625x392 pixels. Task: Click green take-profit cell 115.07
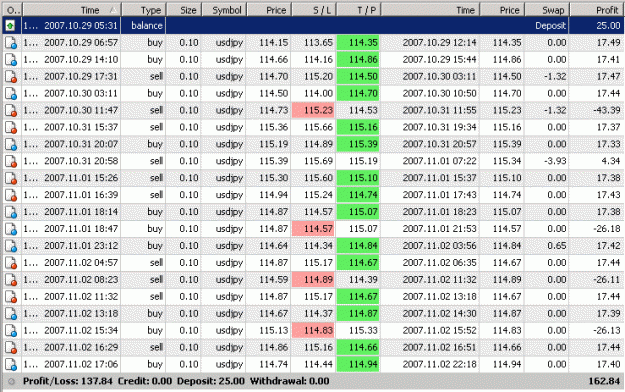click(x=358, y=212)
